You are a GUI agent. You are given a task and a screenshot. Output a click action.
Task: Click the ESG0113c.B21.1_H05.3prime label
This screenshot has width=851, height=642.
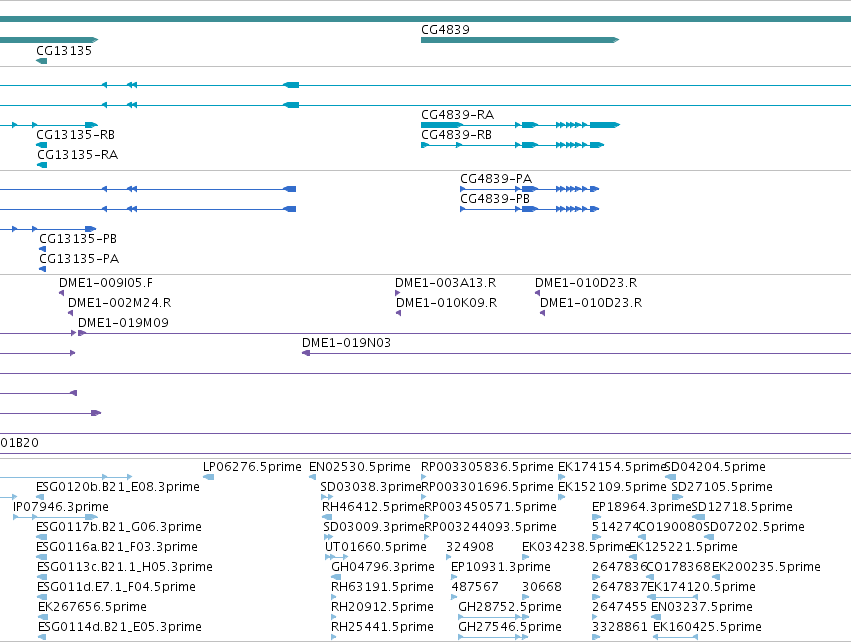coord(125,568)
